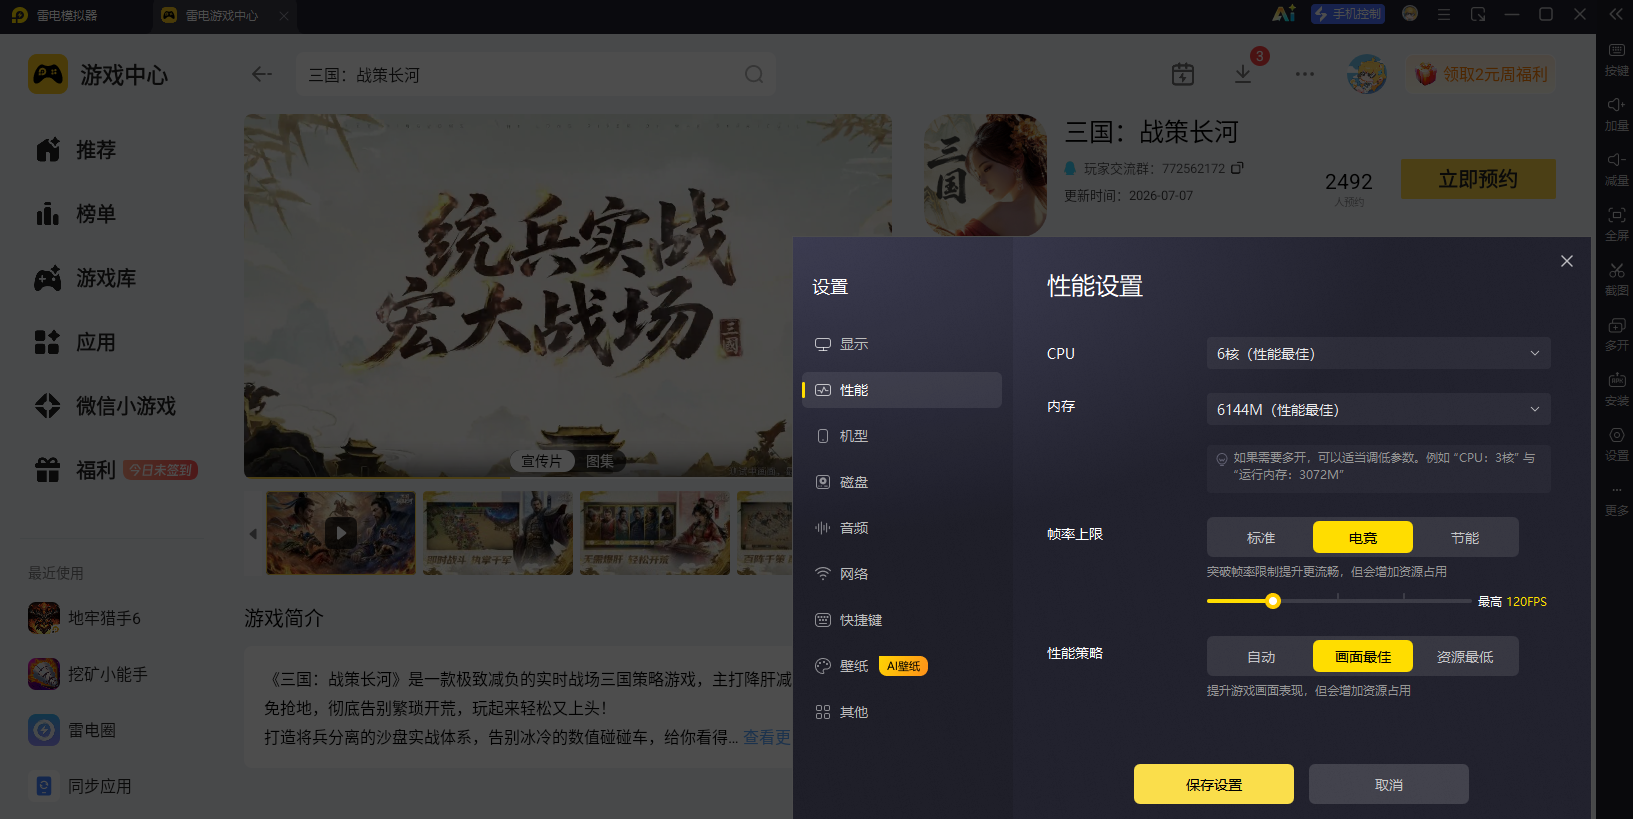Open the 显示 settings section
Image resolution: width=1633 pixels, height=819 pixels.
point(902,344)
